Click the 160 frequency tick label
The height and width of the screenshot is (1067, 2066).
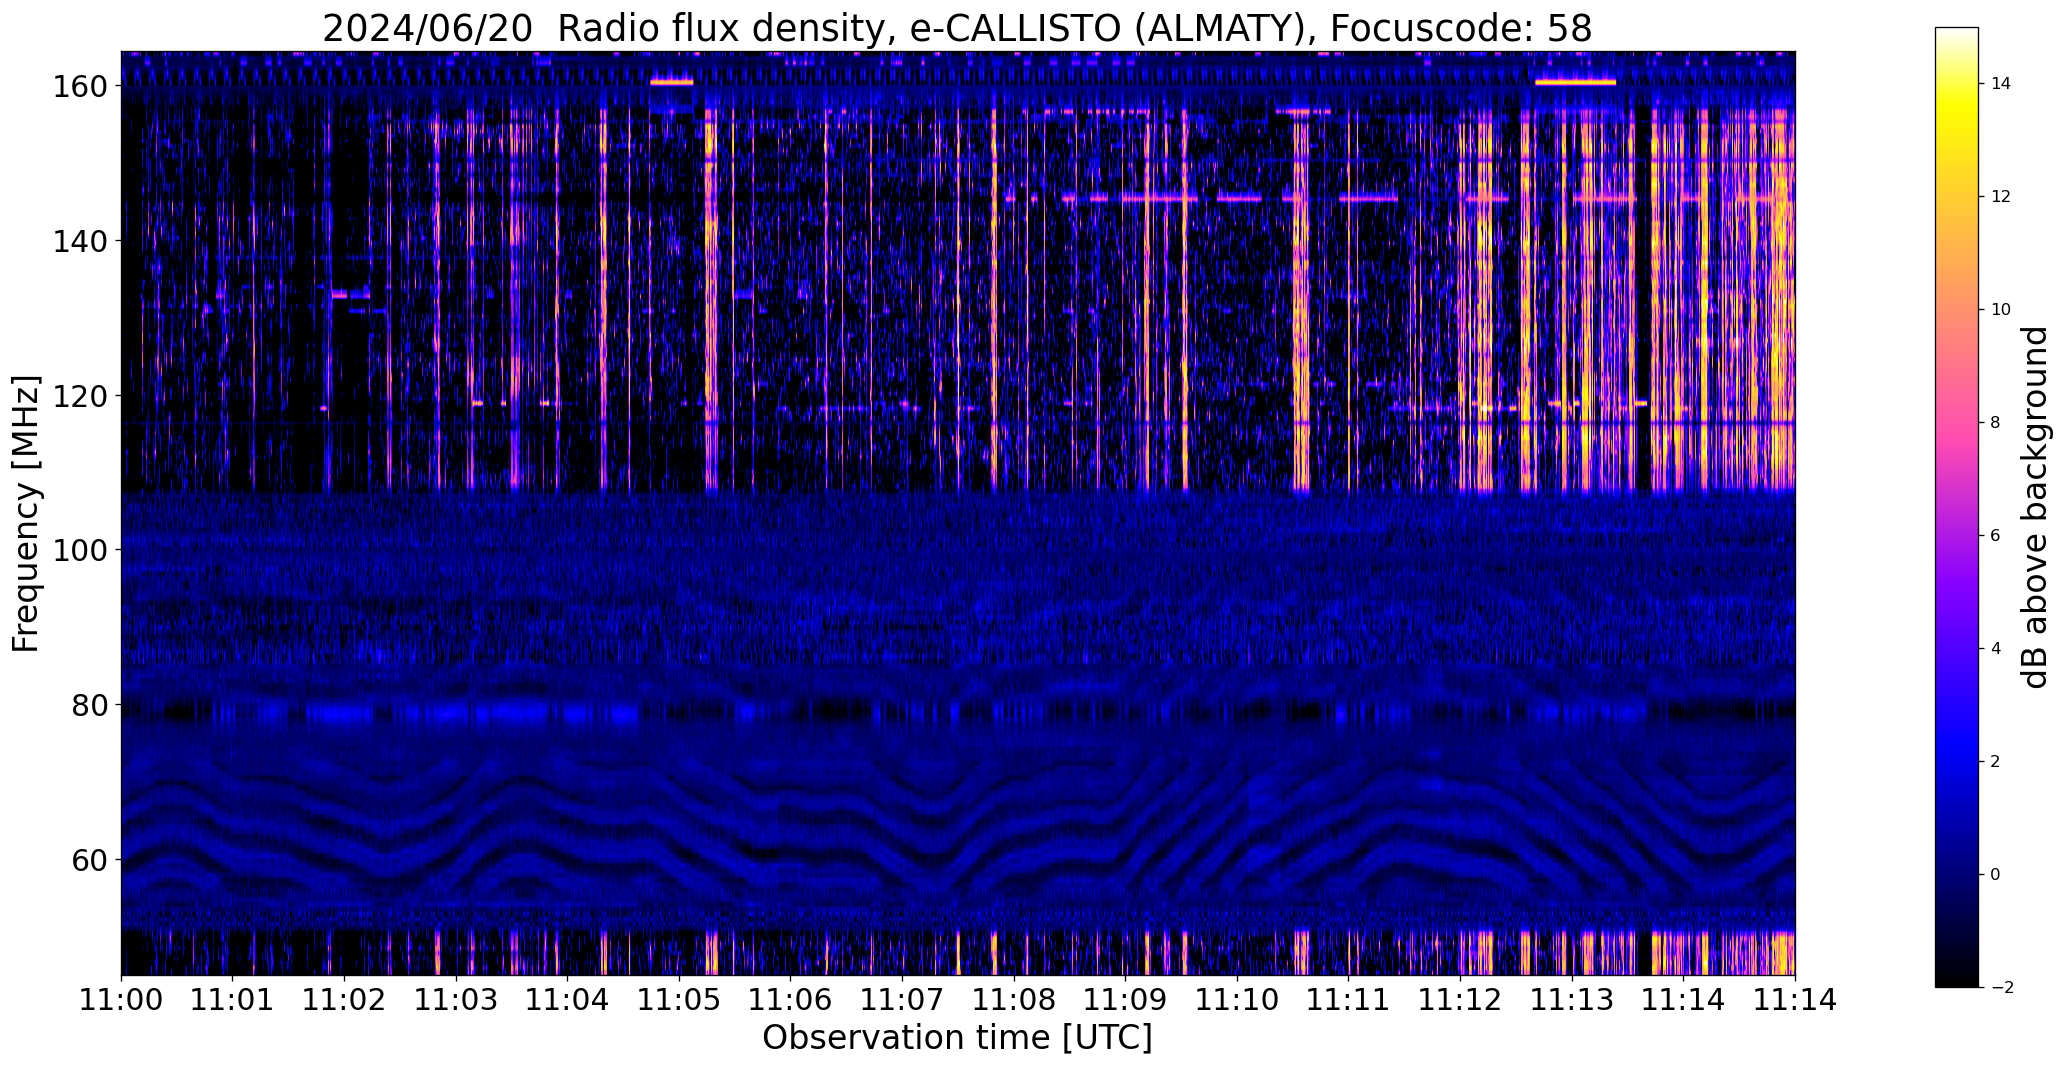click(80, 87)
